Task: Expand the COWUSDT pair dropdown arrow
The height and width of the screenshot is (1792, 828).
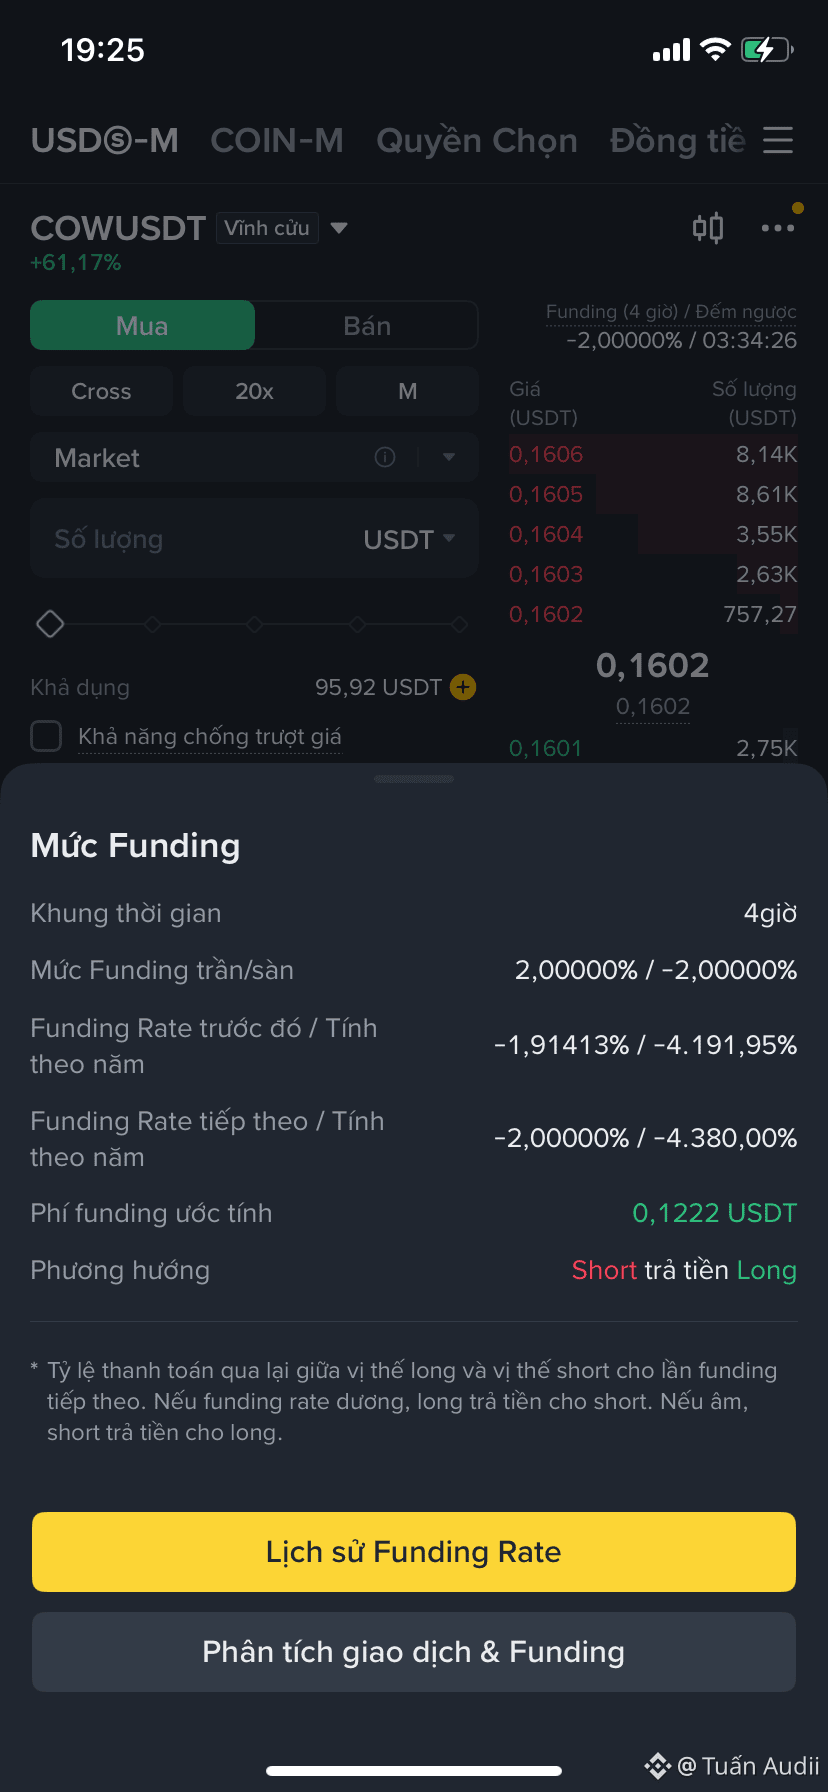Action: point(339,228)
